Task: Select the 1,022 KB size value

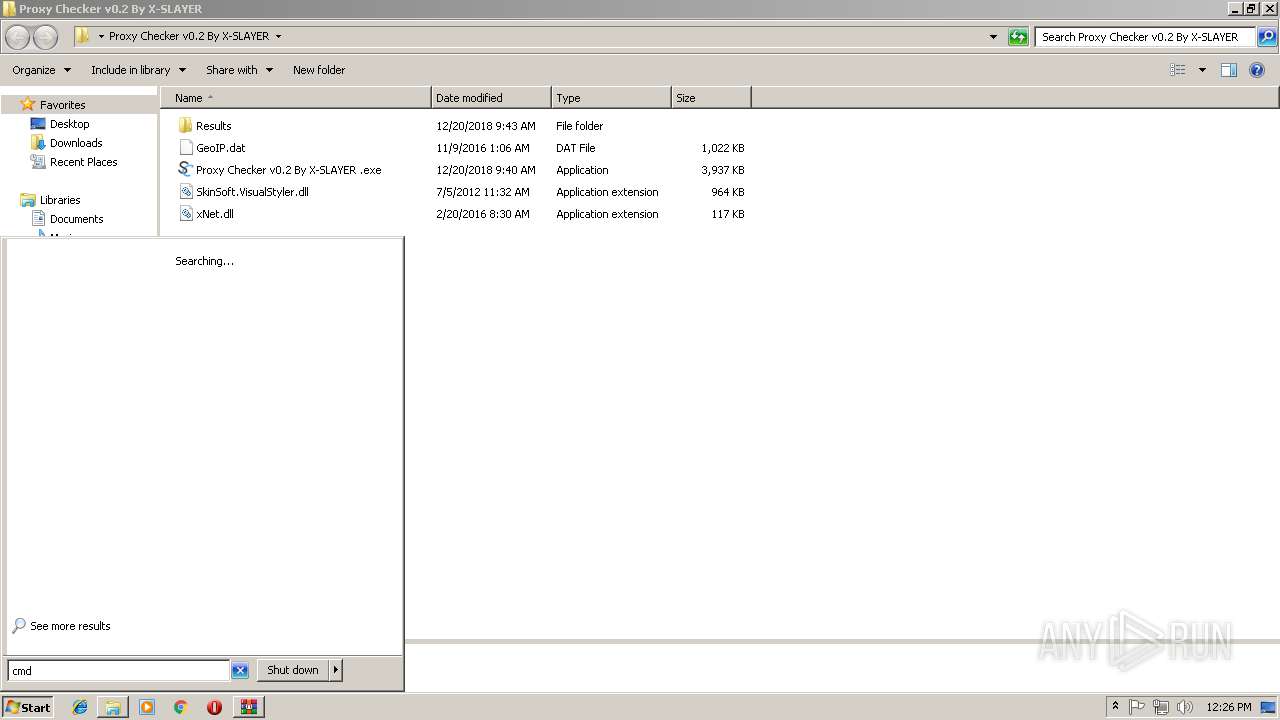Action: pyautogui.click(x=723, y=148)
